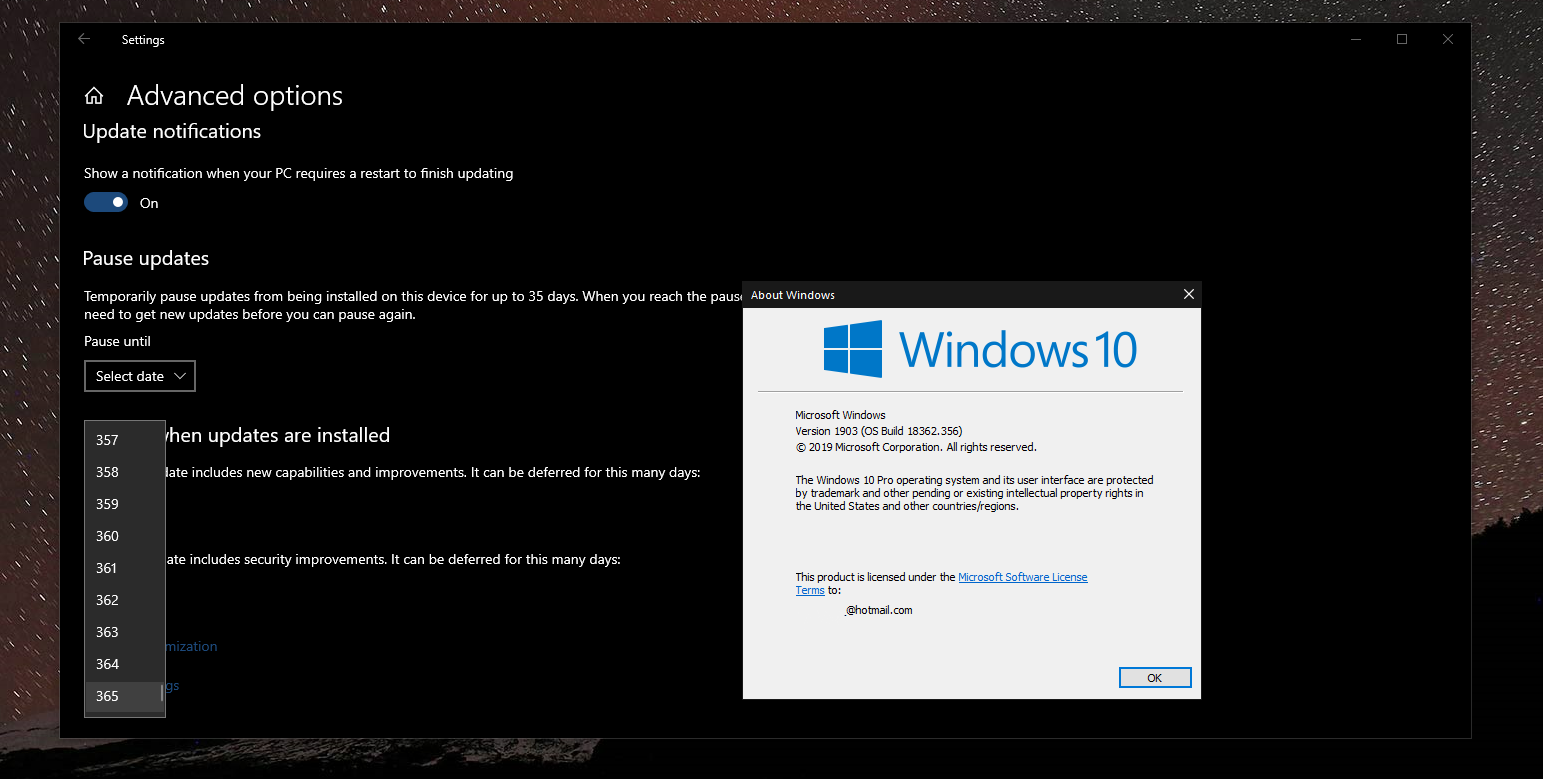The image size is (1543, 779).
Task: Select the Windows logo beside 'Windows 10' text
Action: point(852,349)
